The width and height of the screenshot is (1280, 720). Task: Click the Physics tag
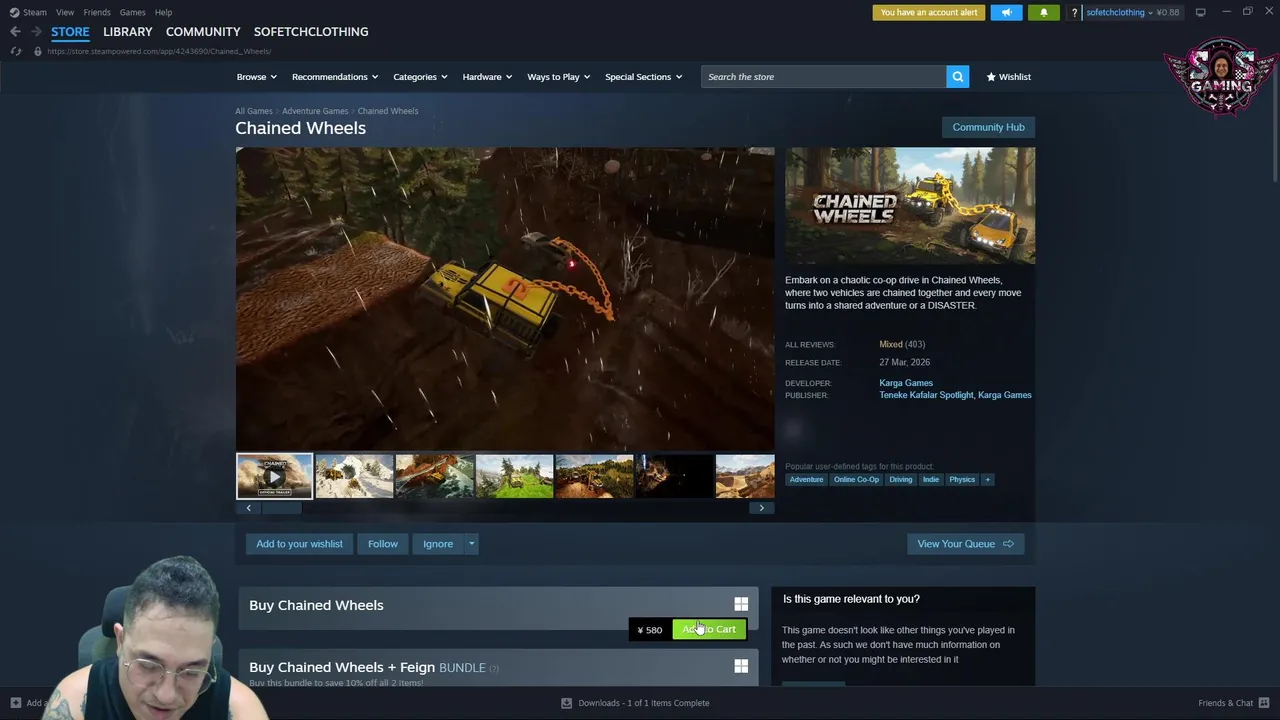click(962, 480)
